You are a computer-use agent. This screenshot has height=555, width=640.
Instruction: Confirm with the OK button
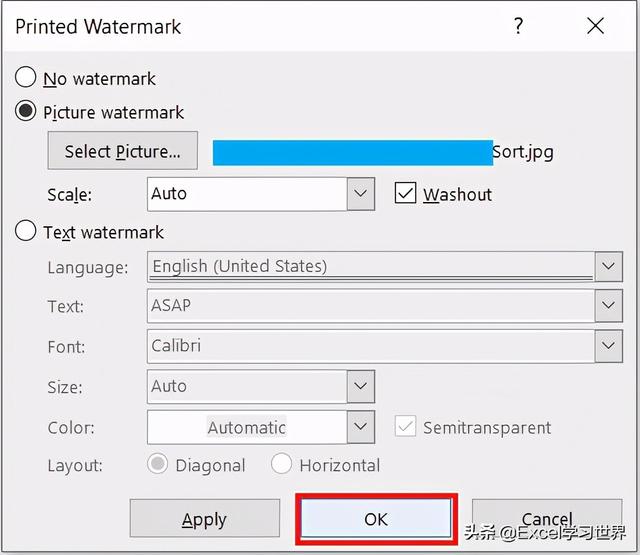point(375,519)
